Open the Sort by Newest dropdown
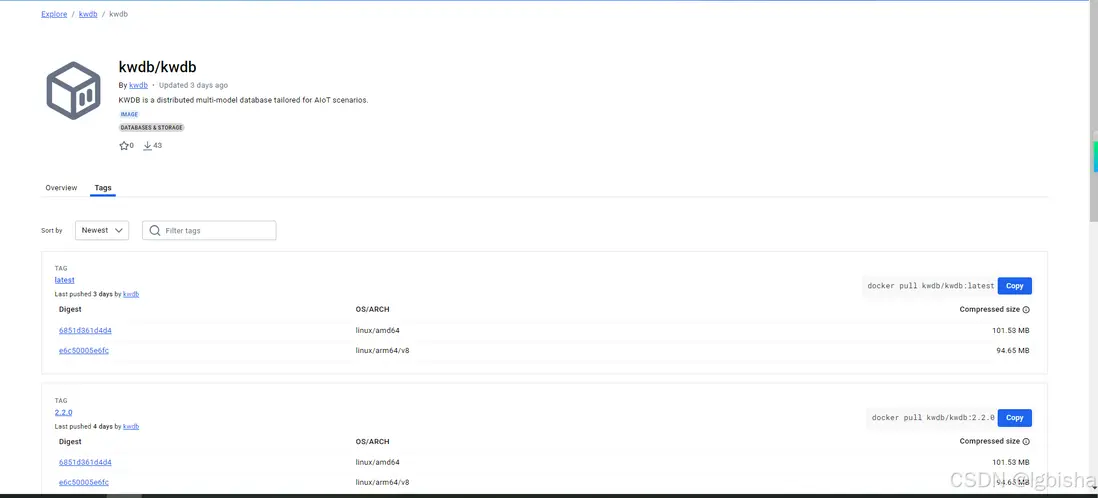The image size is (1098, 498). pyautogui.click(x=102, y=230)
